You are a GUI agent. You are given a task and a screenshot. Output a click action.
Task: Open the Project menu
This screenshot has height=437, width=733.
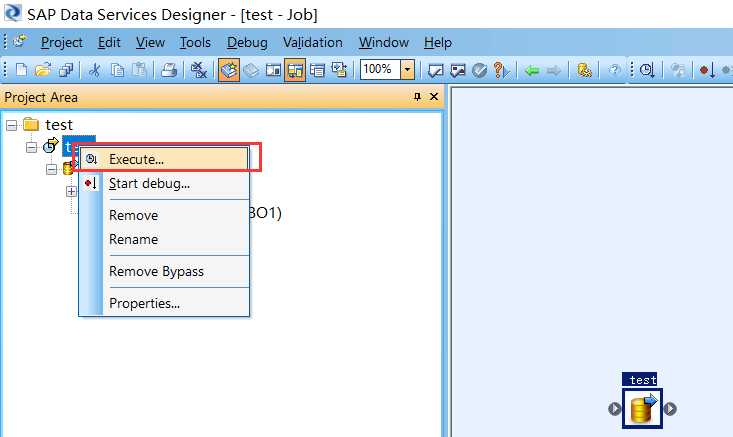[x=62, y=43]
